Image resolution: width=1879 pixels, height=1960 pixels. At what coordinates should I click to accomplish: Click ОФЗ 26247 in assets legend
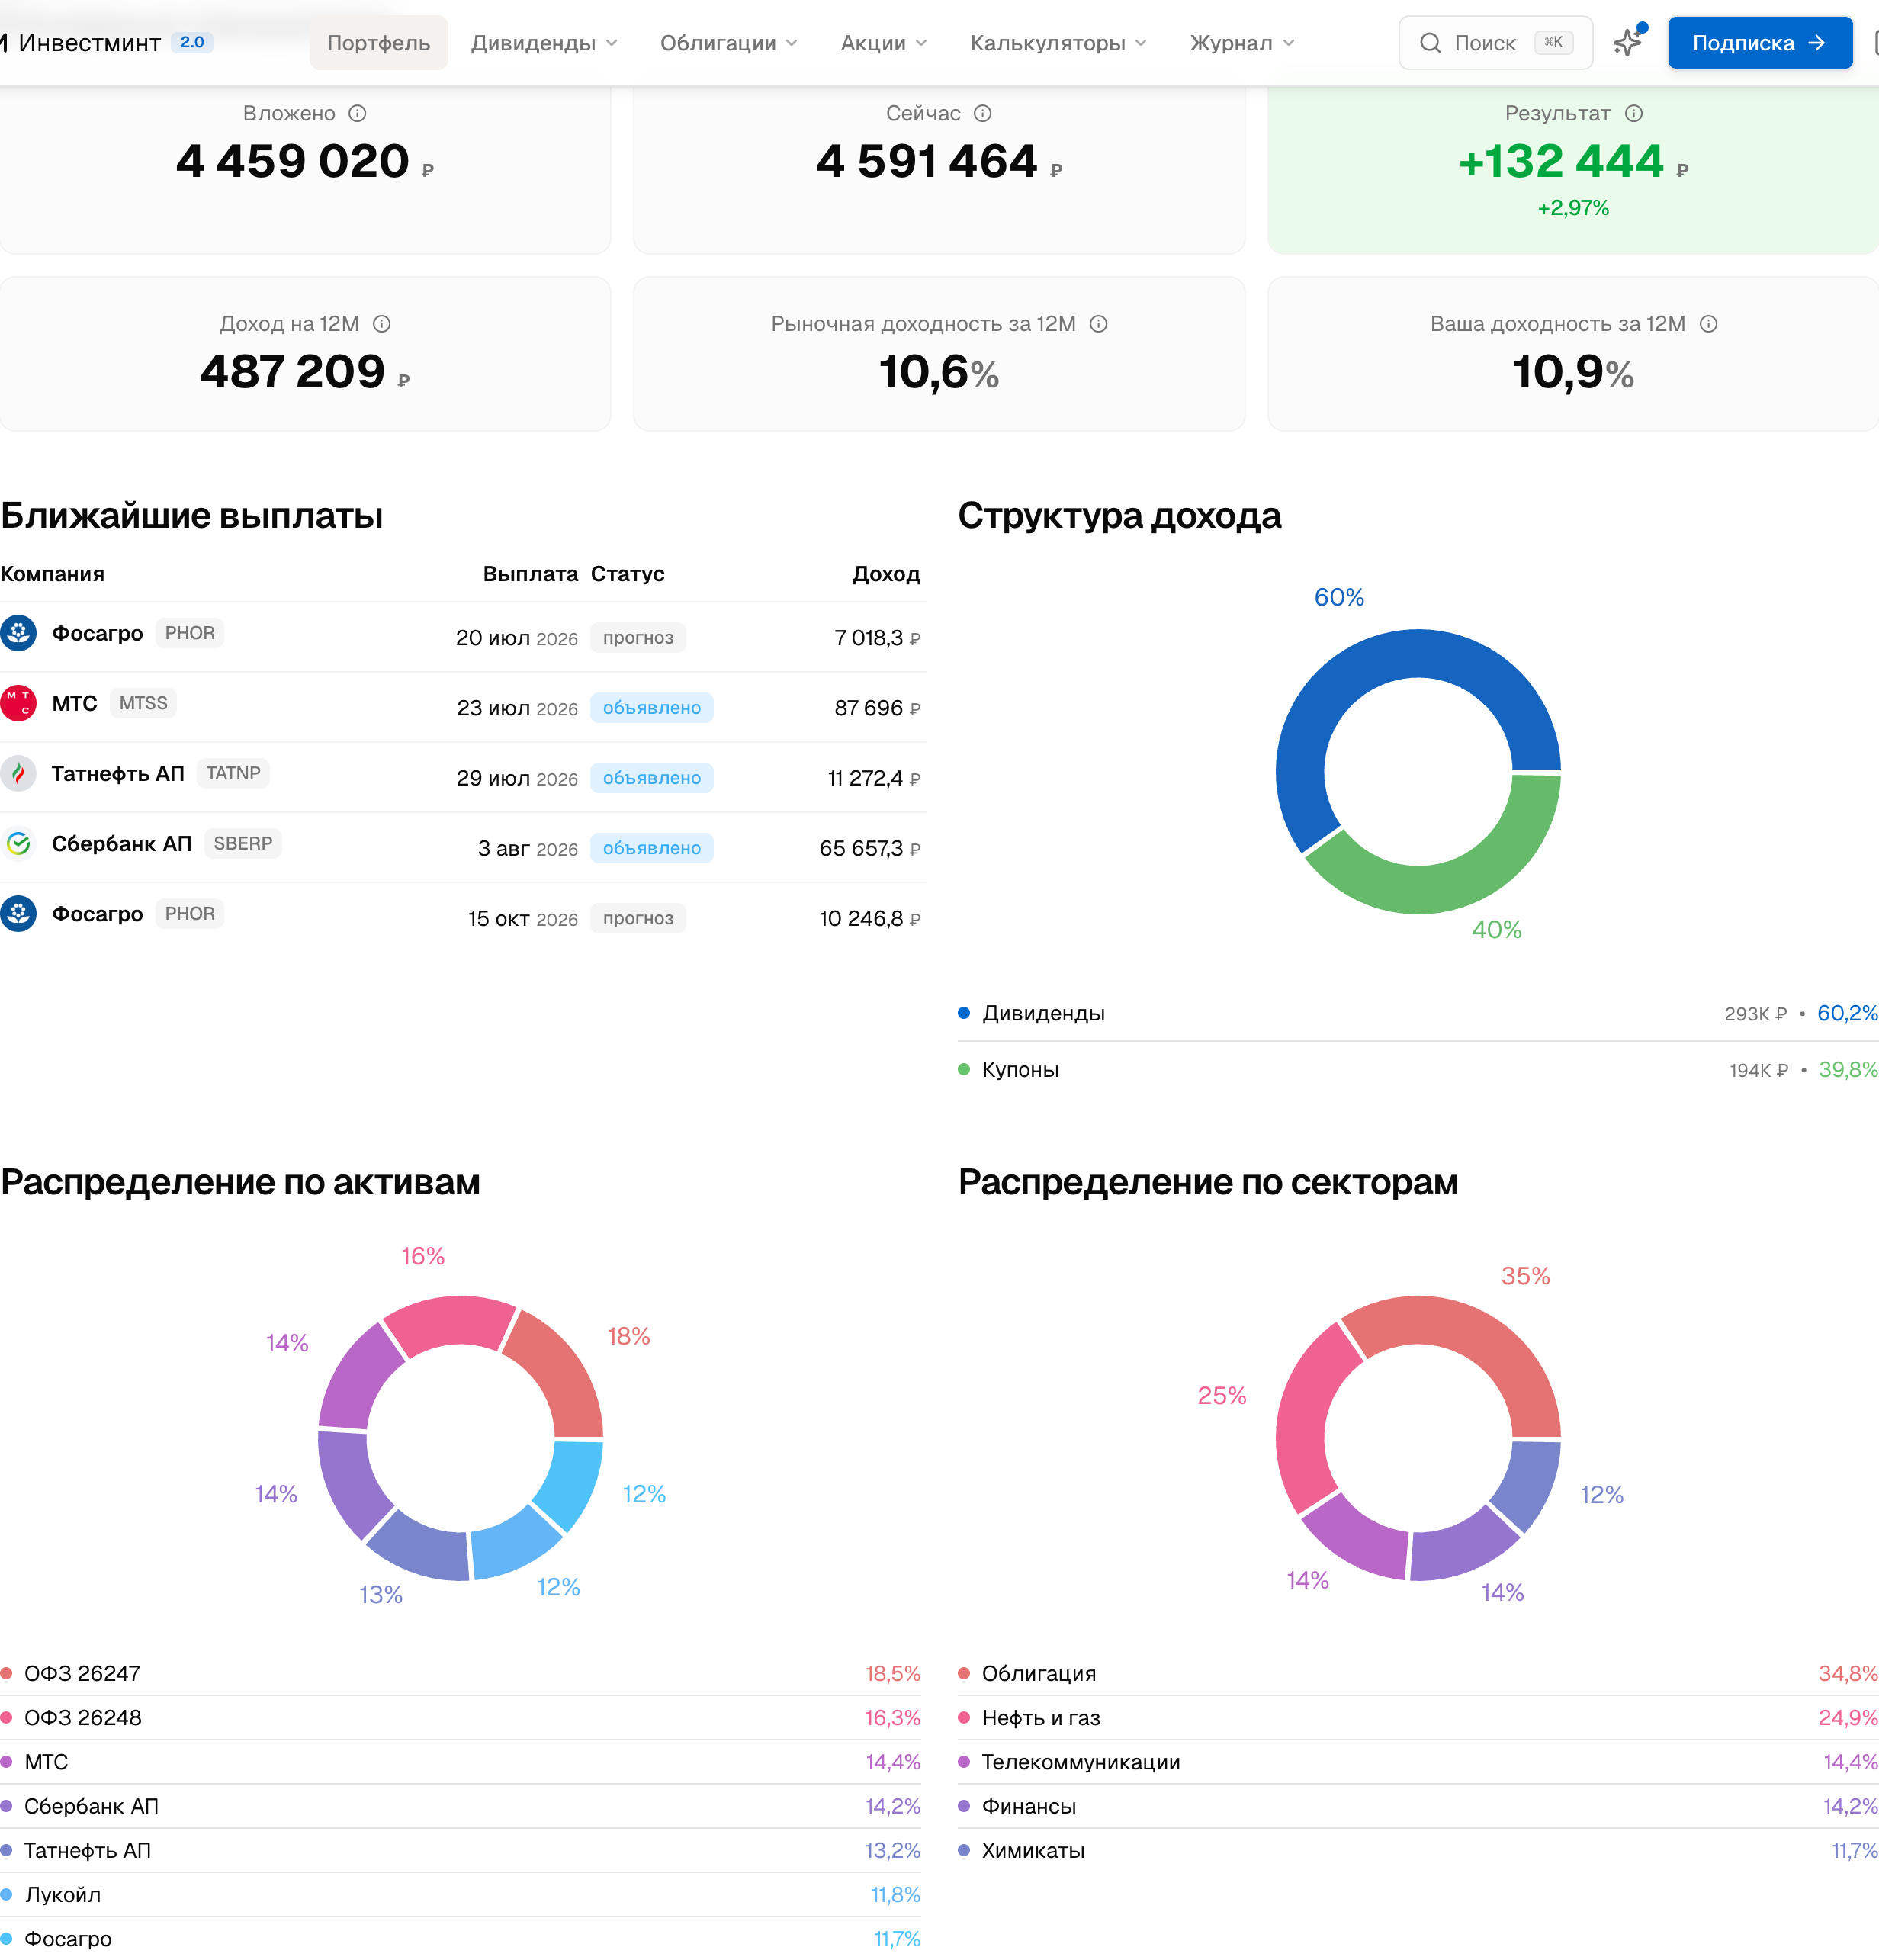pyautogui.click(x=460, y=1674)
